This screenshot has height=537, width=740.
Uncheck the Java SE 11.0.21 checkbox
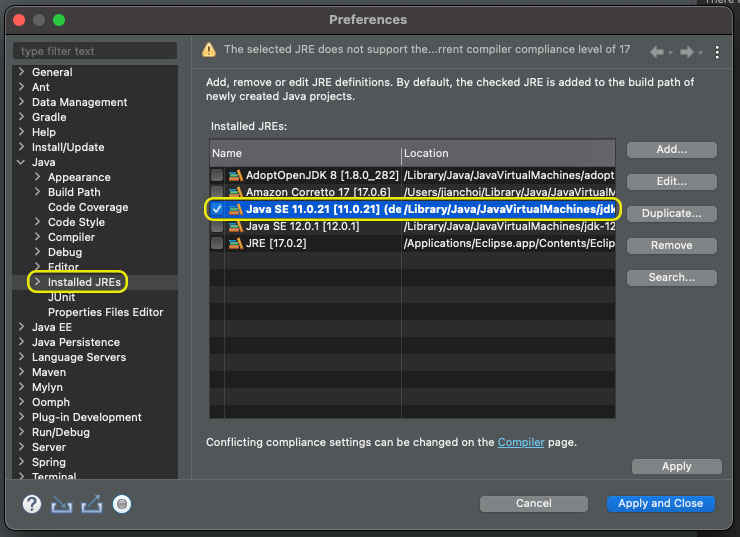[217, 209]
